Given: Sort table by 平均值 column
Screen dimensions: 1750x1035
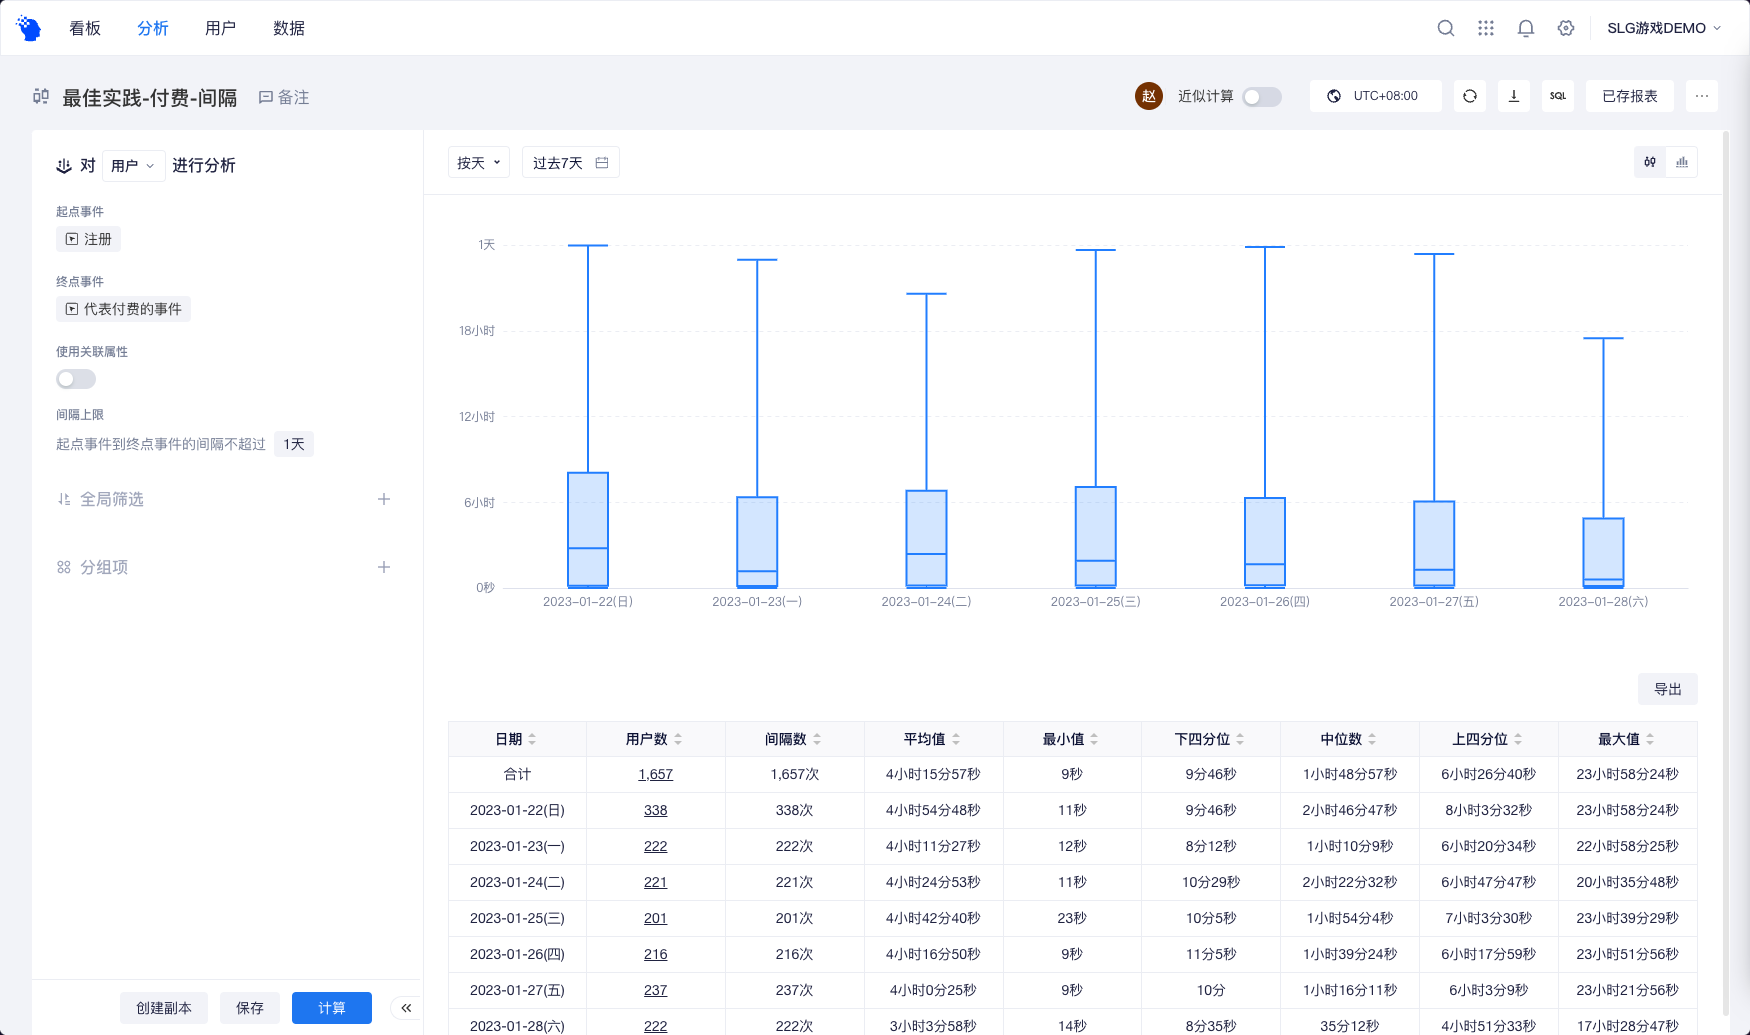Looking at the screenshot, I should click(956, 739).
